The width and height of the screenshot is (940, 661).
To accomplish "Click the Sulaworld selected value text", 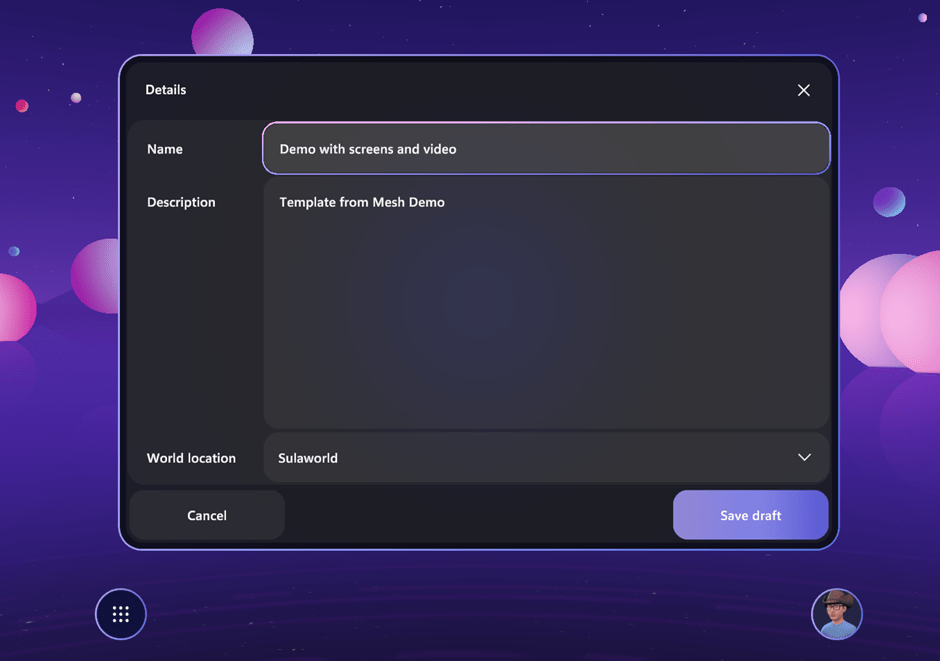I will [308, 458].
